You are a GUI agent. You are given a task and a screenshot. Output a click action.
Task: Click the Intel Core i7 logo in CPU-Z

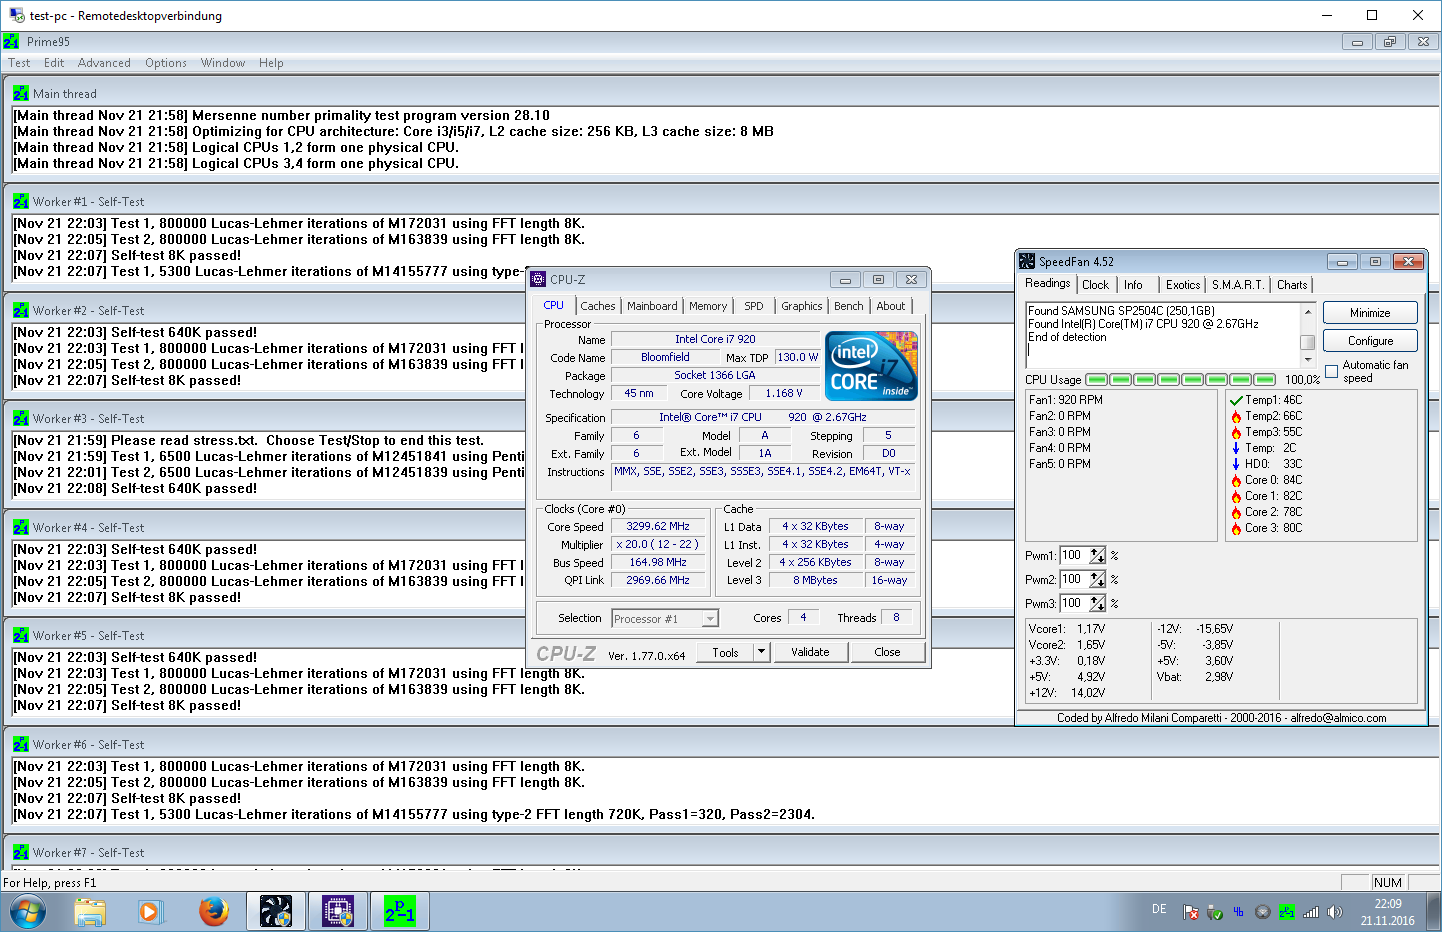coord(872,366)
